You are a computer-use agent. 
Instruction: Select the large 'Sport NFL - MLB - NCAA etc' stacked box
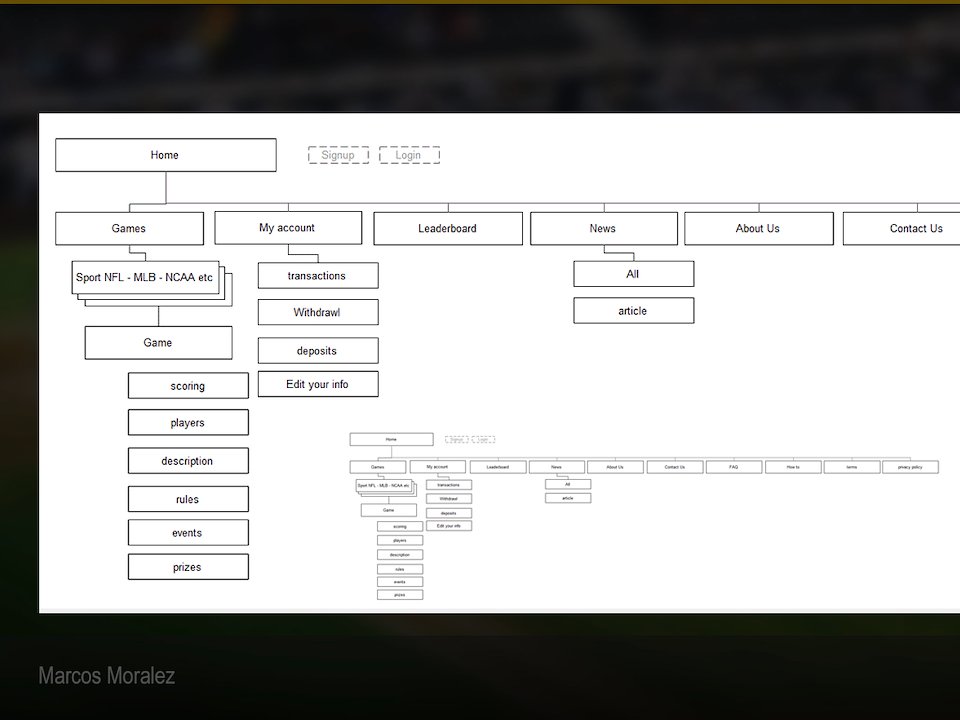[x=146, y=277]
